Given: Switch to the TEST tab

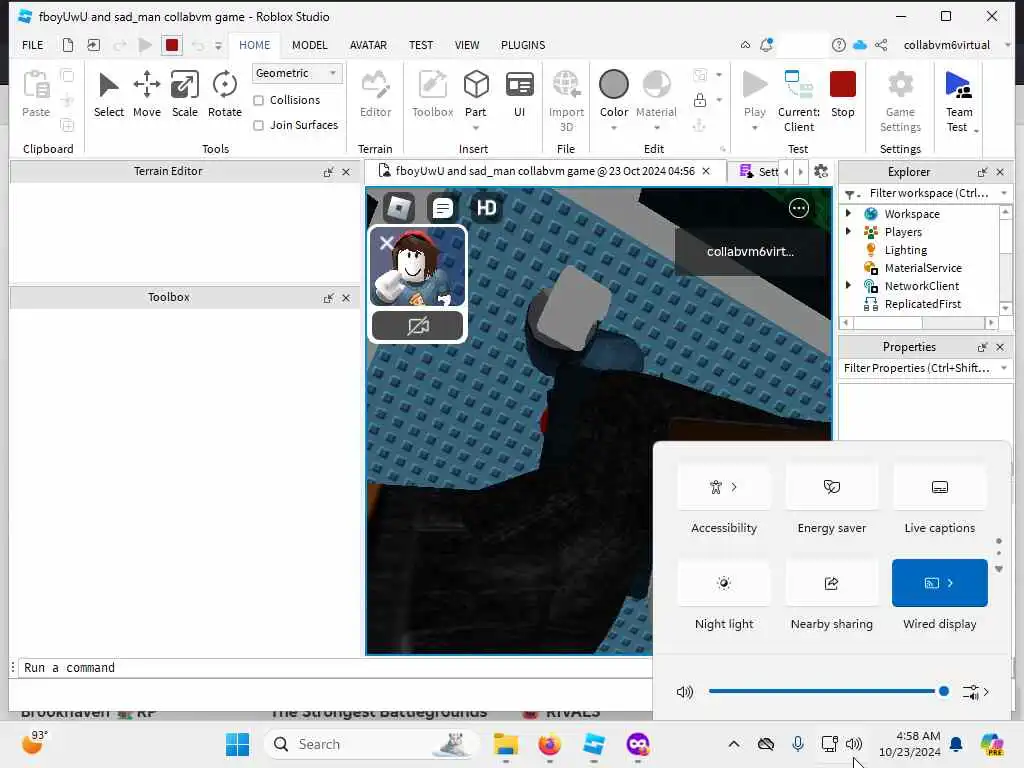Looking at the screenshot, I should 421,45.
